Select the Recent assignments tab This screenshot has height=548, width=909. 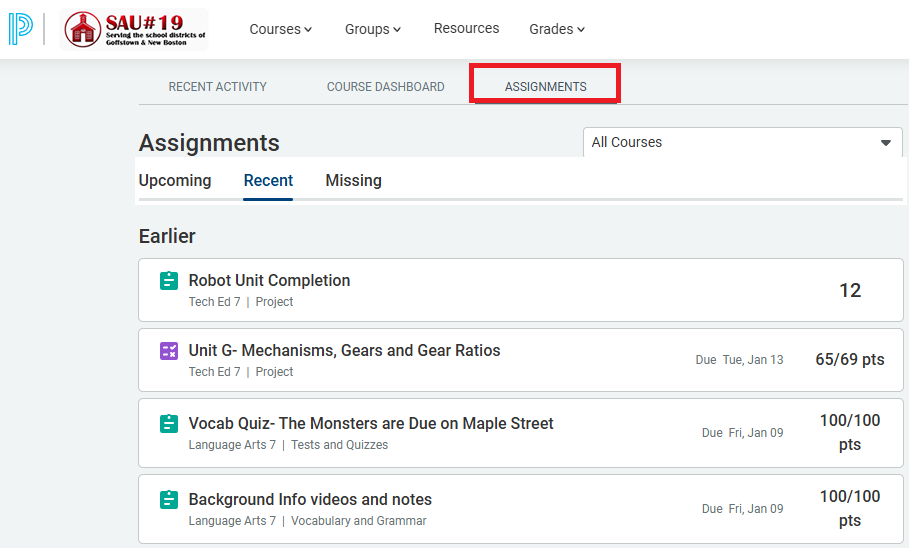click(268, 181)
